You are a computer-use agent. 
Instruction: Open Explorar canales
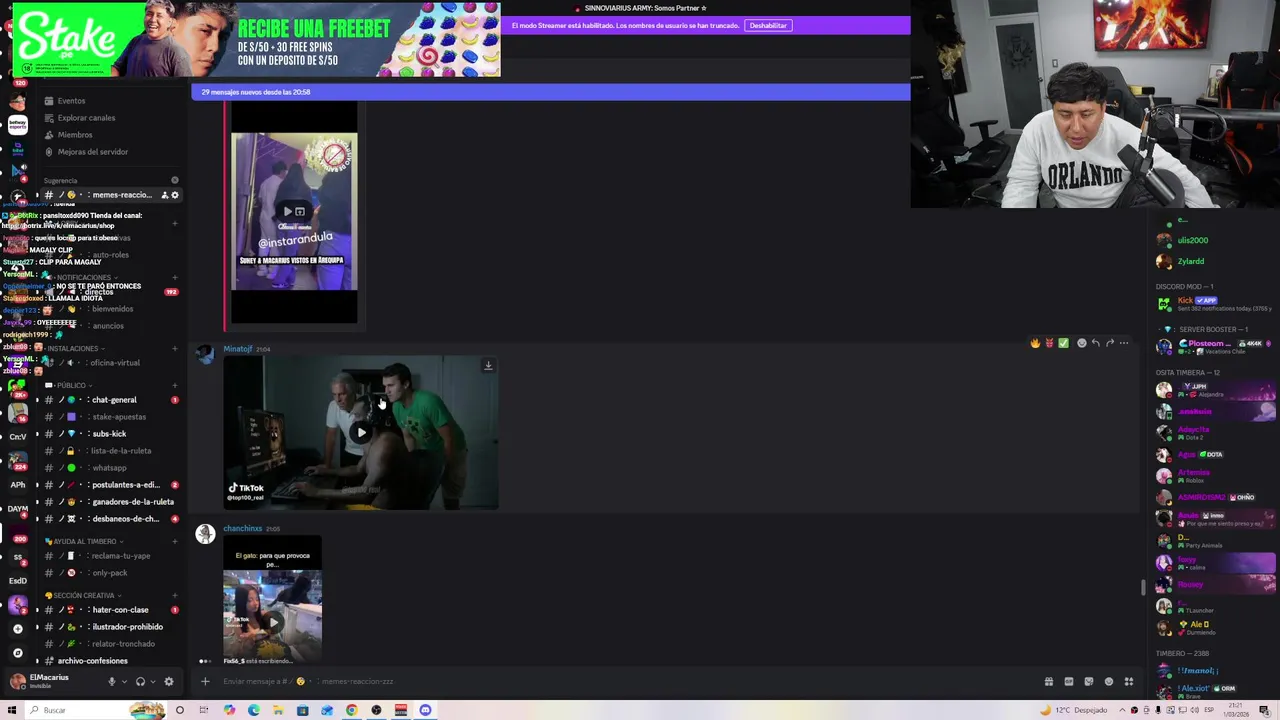pyautogui.click(x=86, y=118)
